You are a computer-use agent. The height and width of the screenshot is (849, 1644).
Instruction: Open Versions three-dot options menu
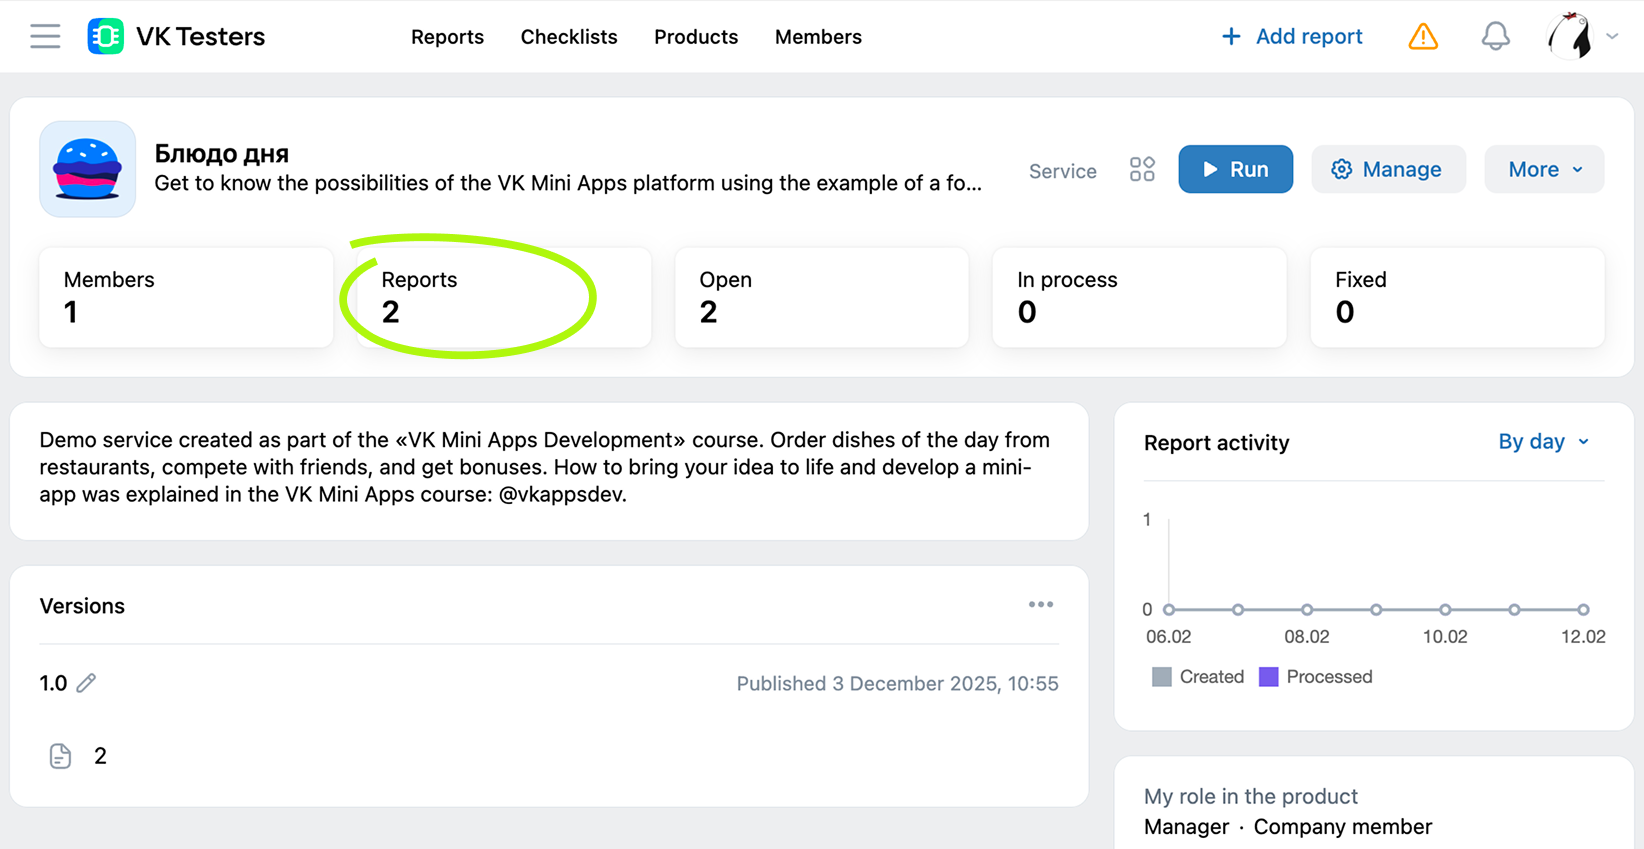click(1041, 605)
